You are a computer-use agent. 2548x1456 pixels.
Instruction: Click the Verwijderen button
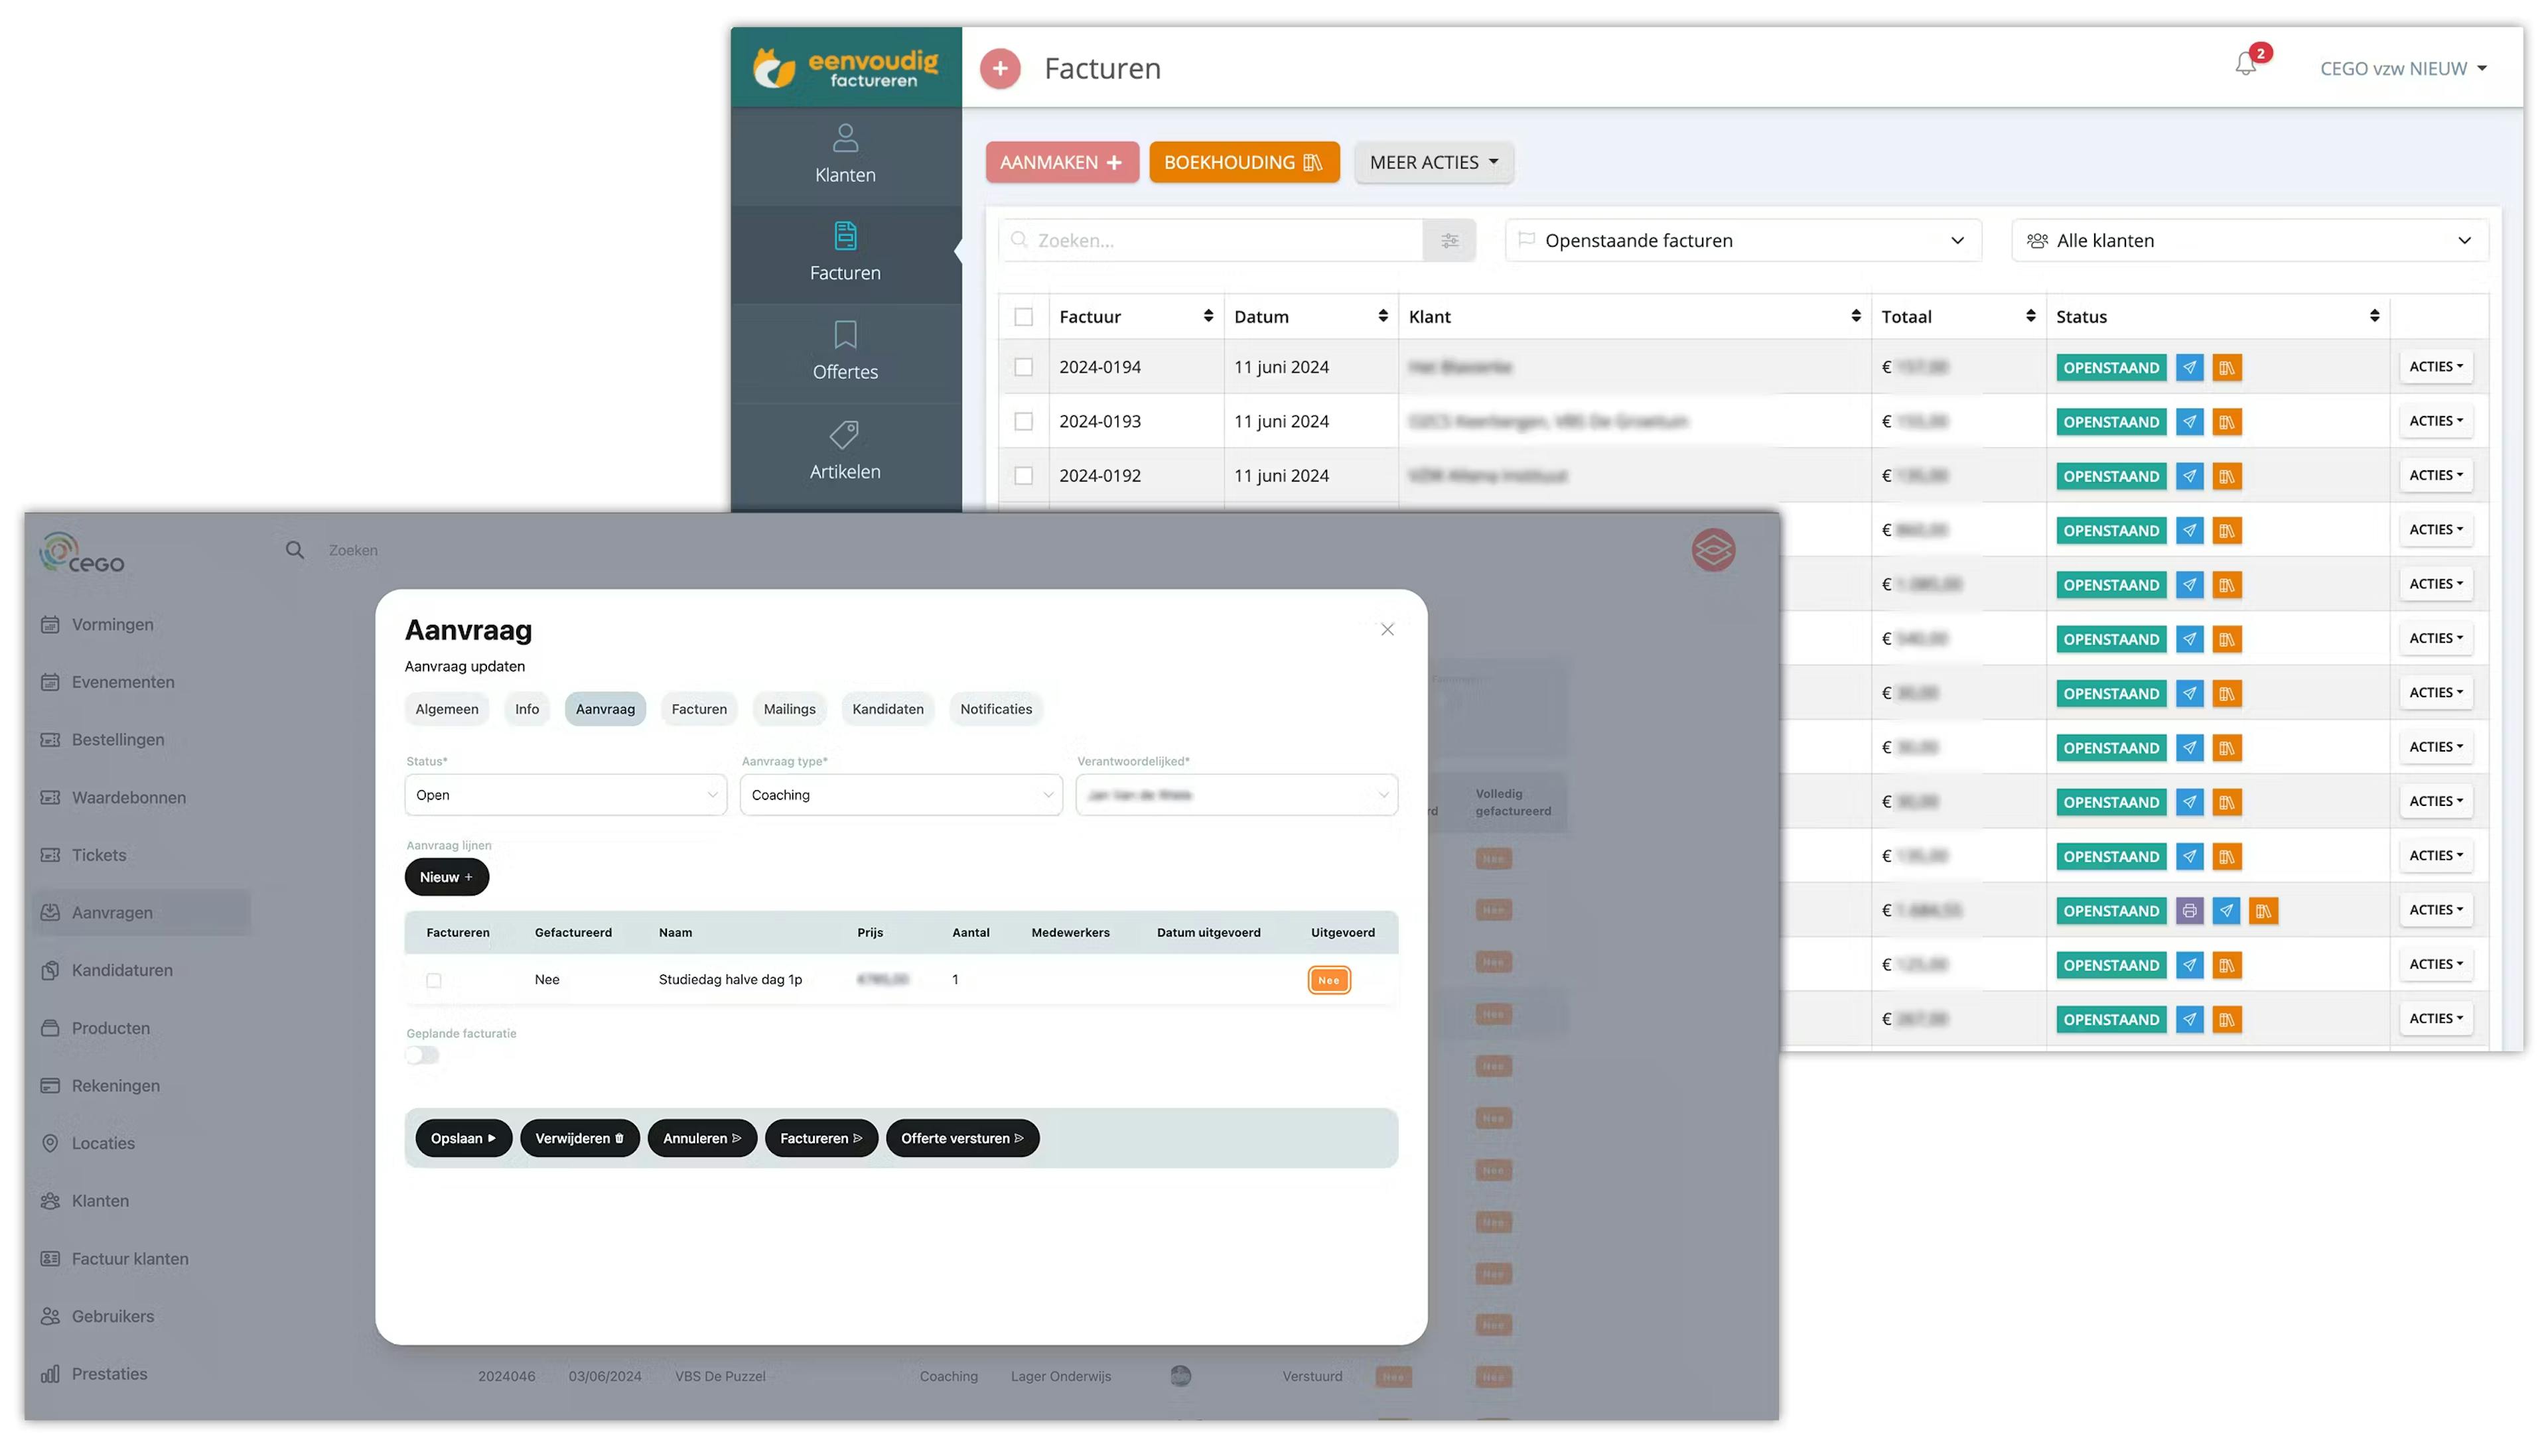(579, 1138)
